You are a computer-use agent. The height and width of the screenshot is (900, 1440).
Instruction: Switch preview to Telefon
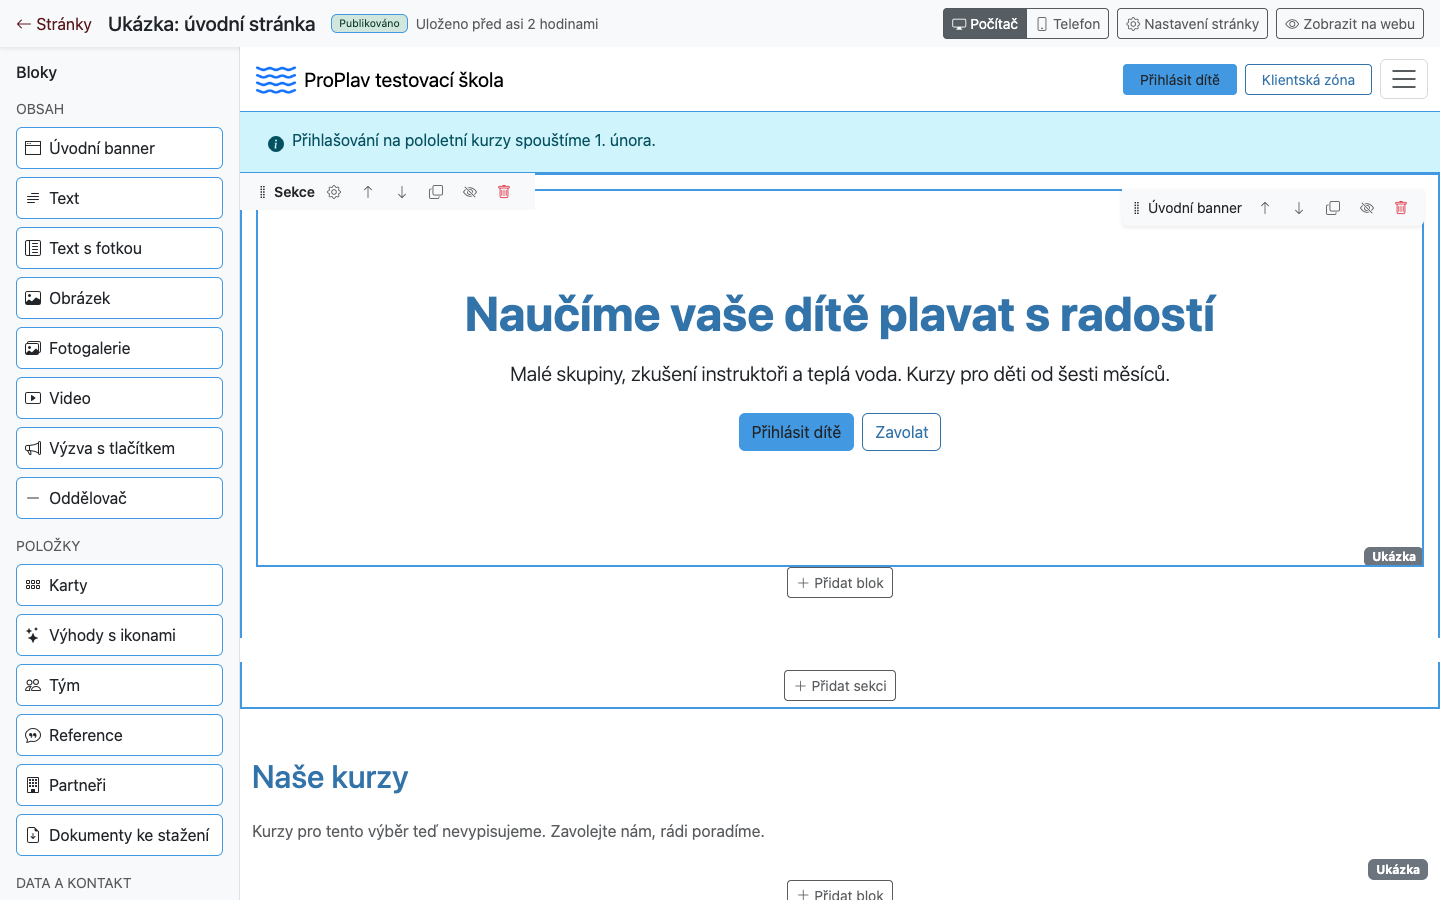click(x=1068, y=24)
